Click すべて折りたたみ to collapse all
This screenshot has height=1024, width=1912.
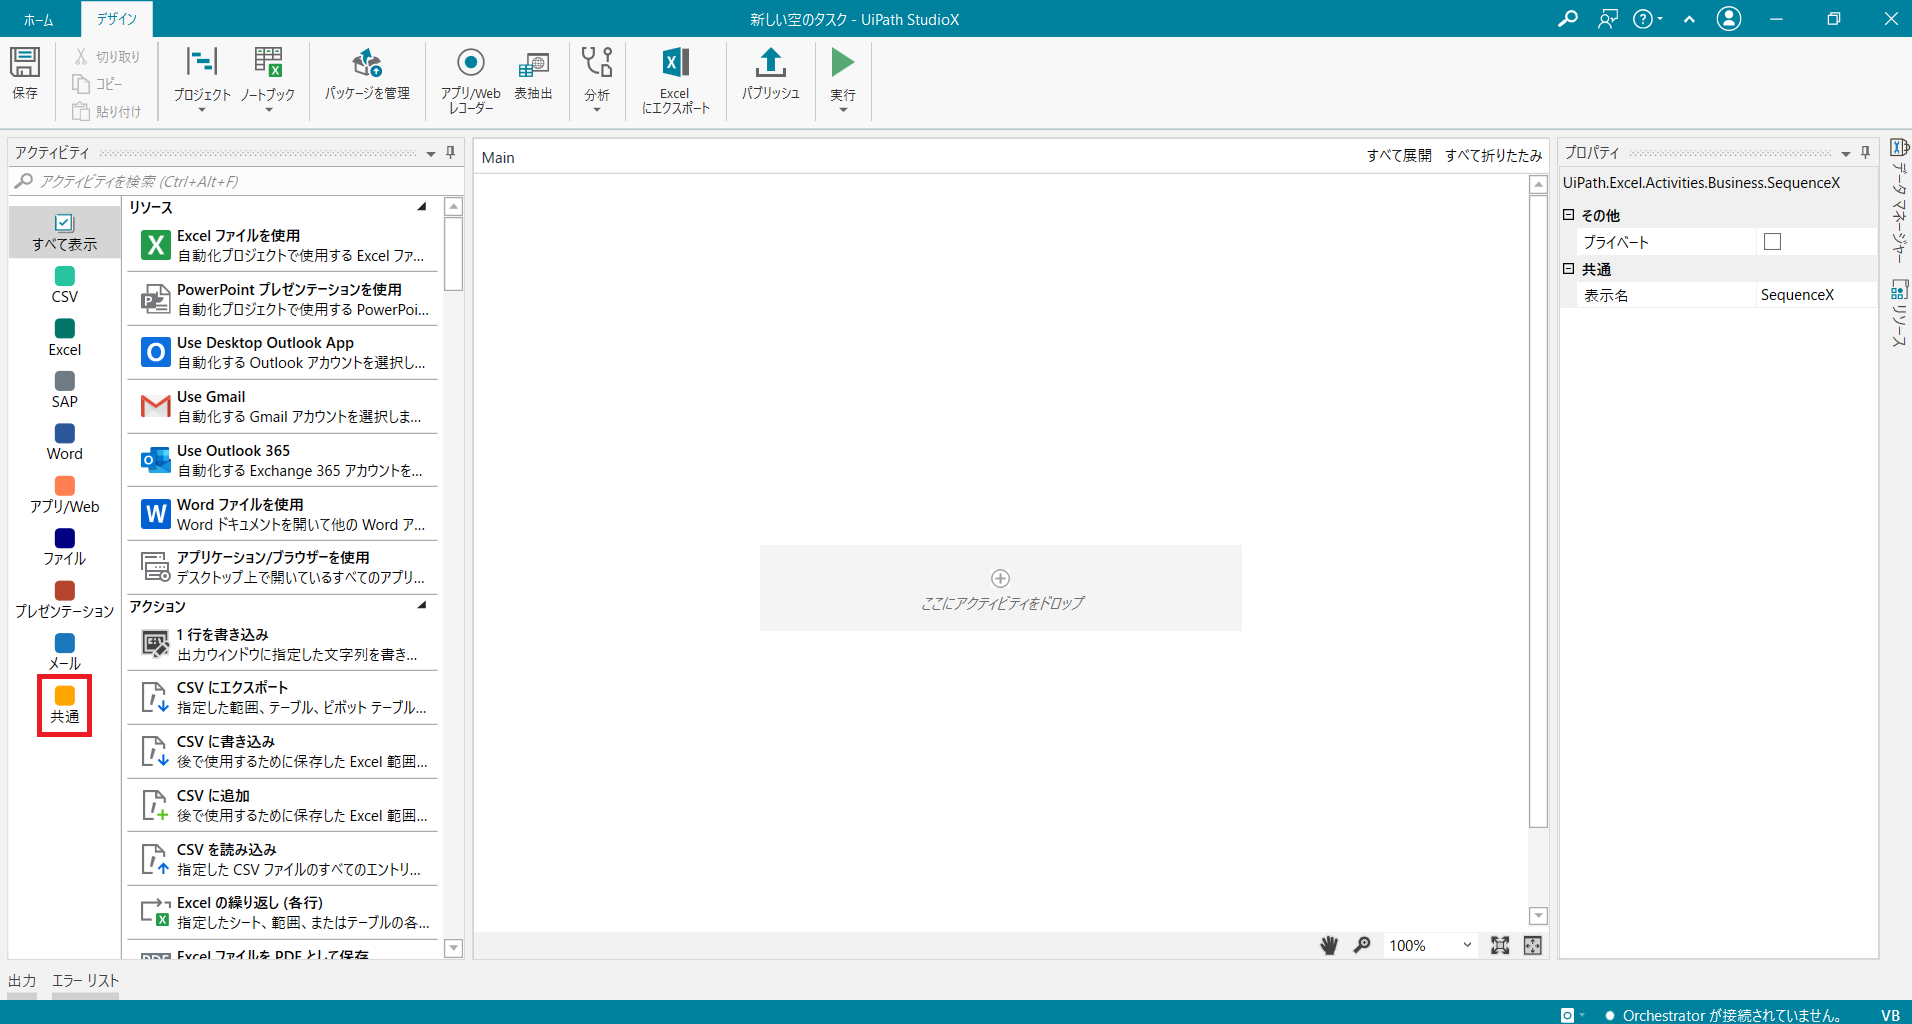pyautogui.click(x=1493, y=156)
